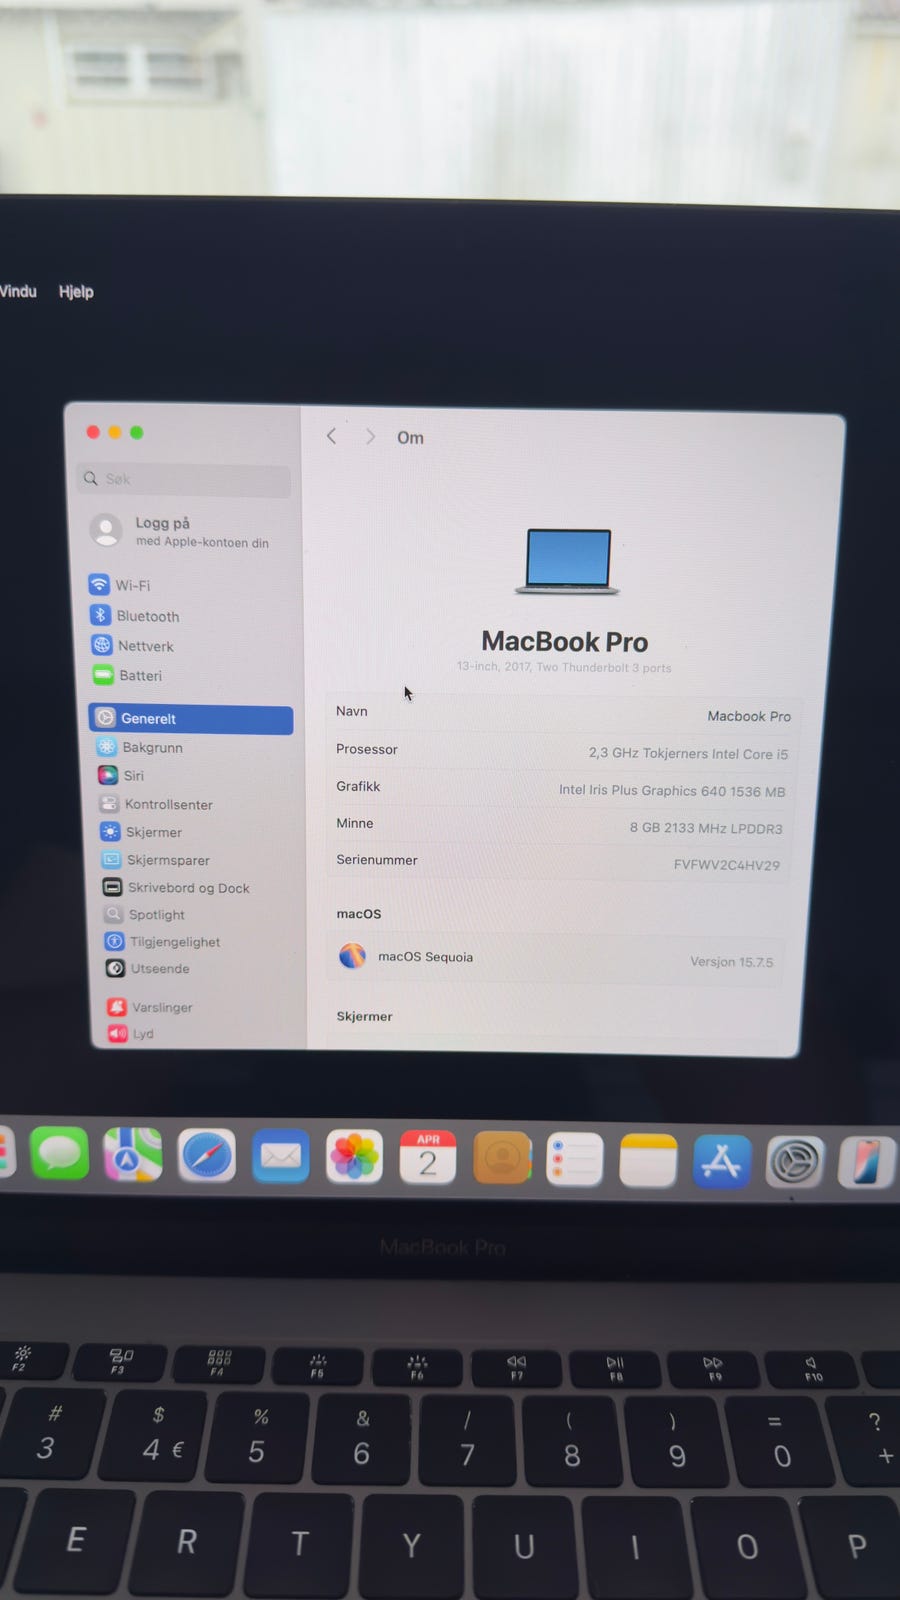Open Kontrollsenter settings
The image size is (900, 1600).
tap(157, 804)
